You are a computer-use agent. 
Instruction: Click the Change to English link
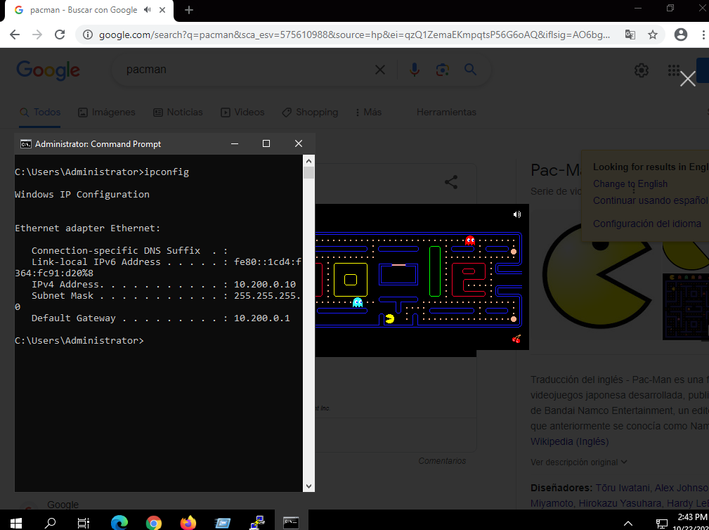click(x=630, y=184)
